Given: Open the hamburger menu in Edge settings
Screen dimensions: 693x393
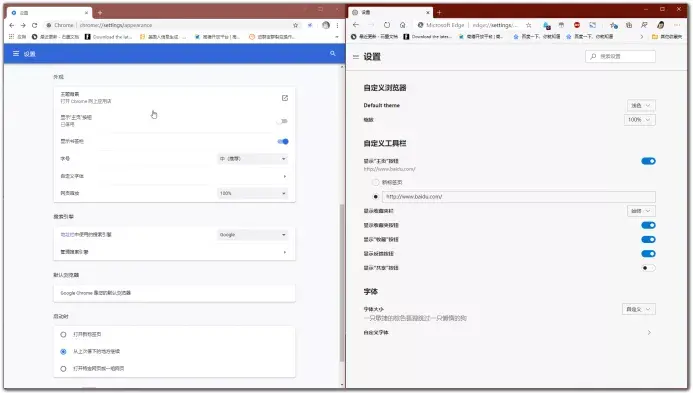Looking at the screenshot, I should (x=356, y=57).
